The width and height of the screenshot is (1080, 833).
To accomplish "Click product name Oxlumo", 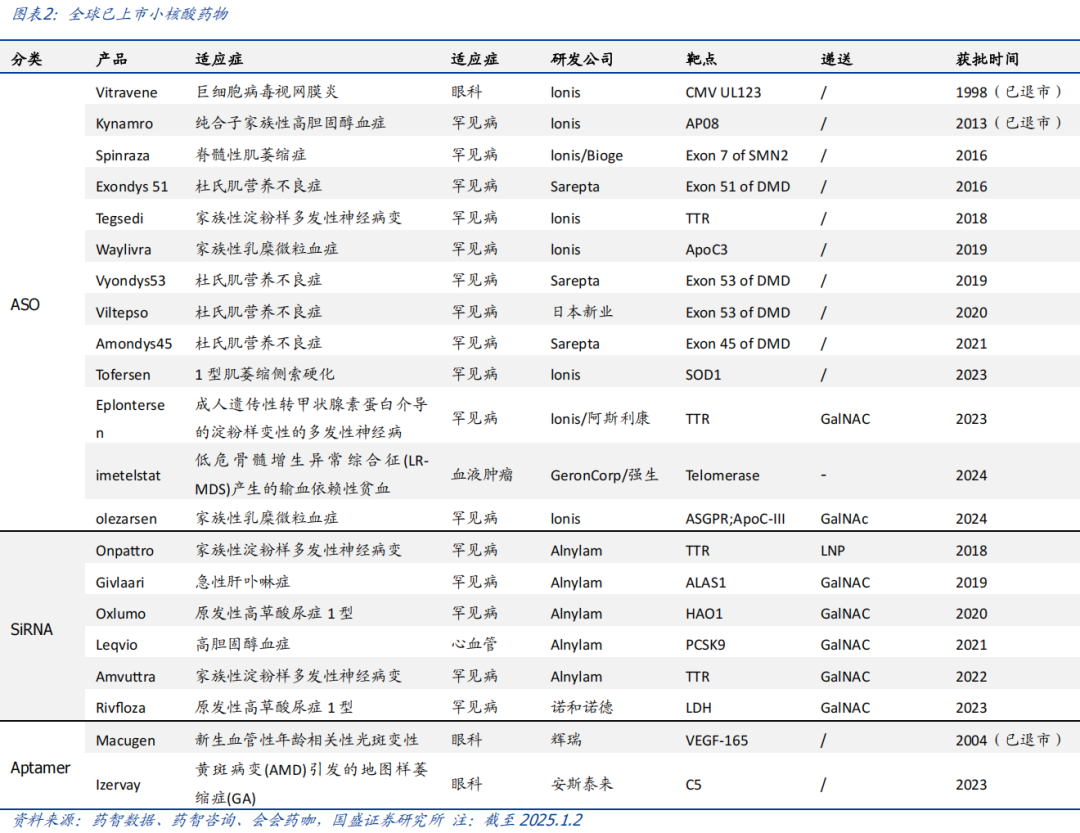I will 121,614.
